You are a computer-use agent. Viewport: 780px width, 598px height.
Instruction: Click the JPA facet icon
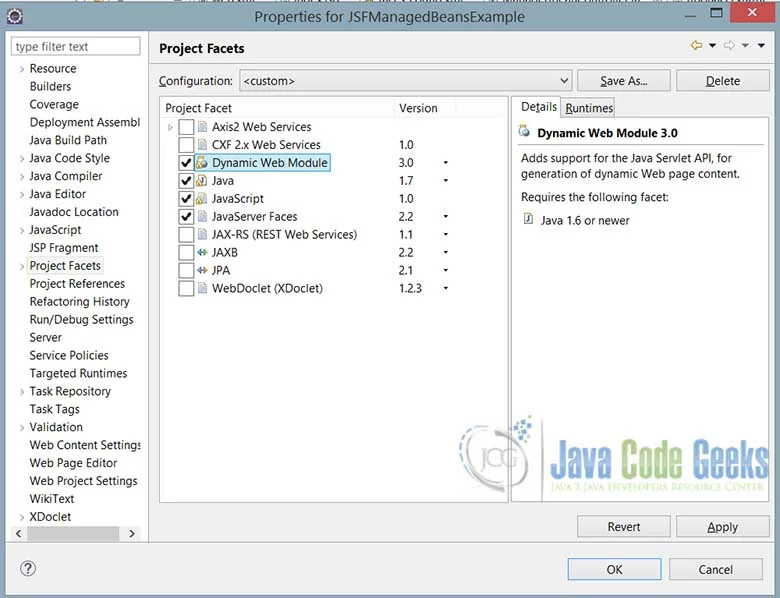[x=202, y=270]
